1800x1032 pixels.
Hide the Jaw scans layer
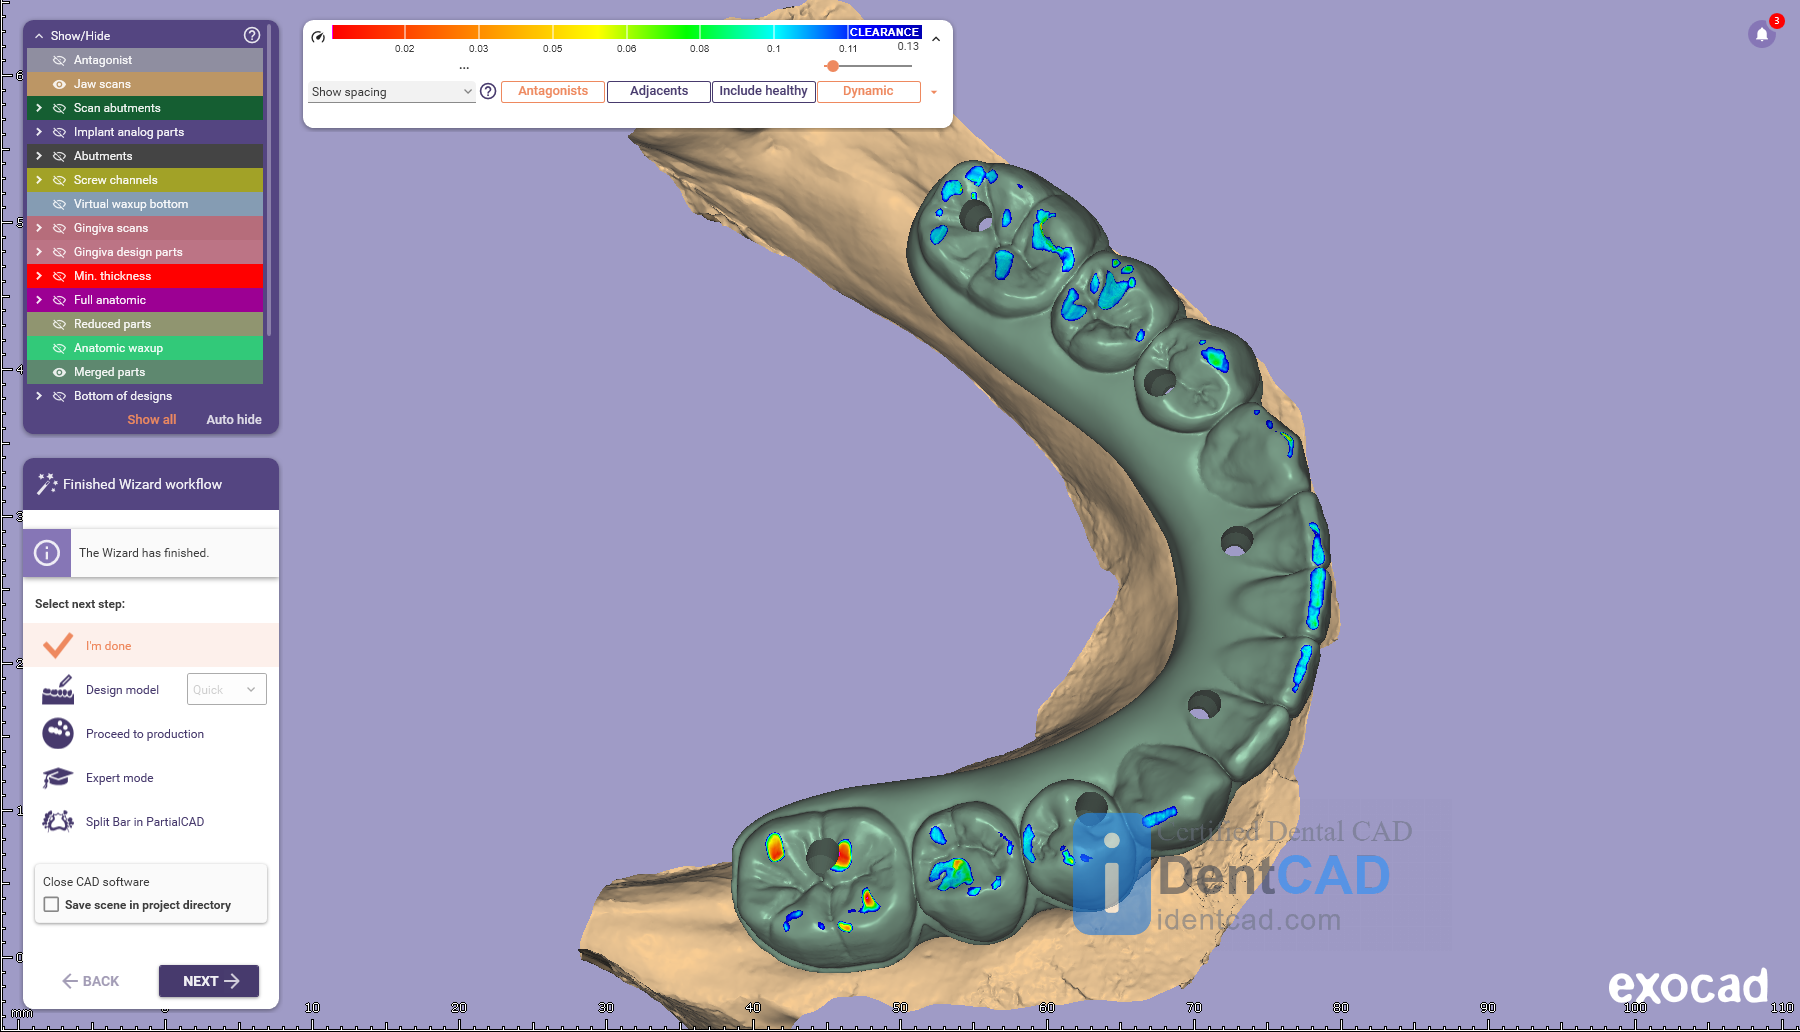click(59, 84)
